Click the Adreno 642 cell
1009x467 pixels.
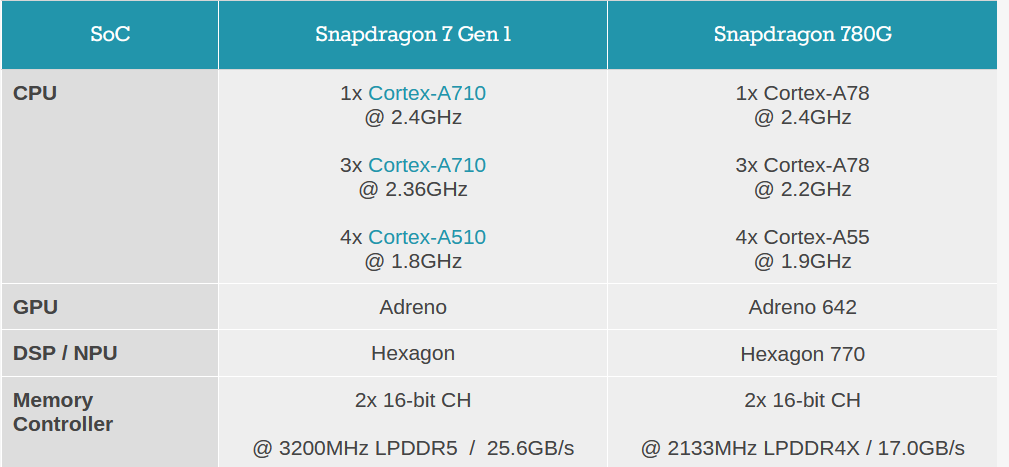click(802, 307)
